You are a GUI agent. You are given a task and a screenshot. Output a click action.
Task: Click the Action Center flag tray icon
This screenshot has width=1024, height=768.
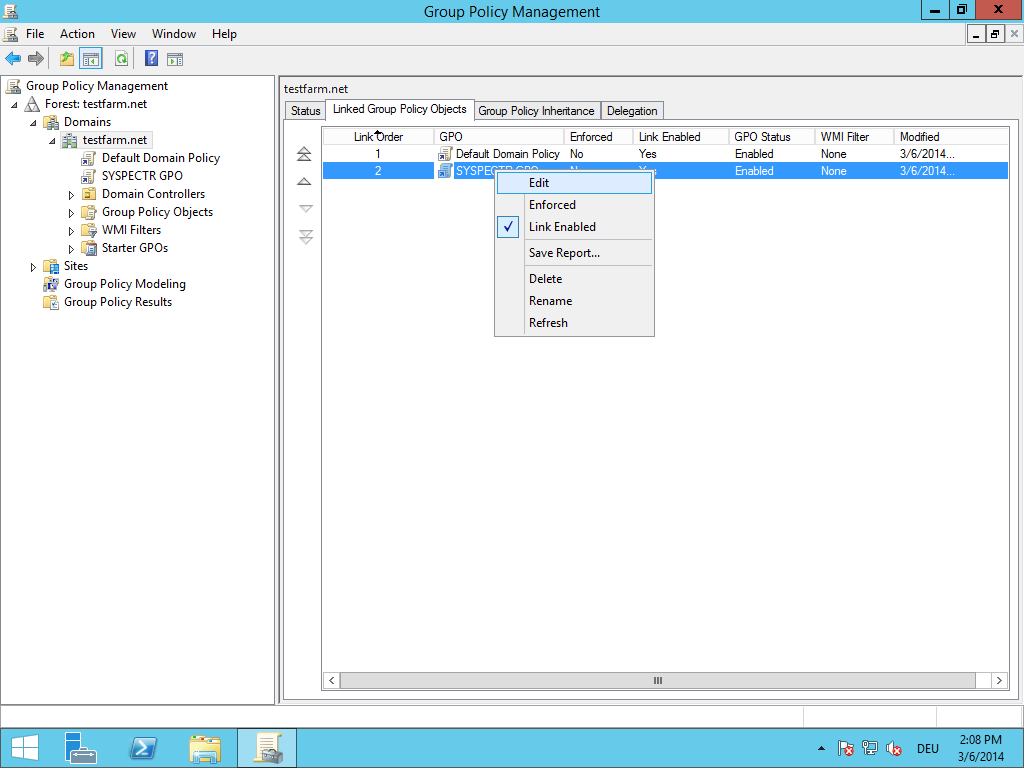(846, 748)
